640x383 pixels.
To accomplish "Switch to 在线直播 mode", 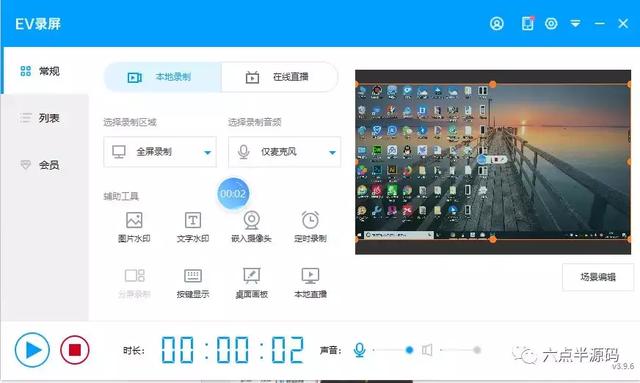I will [x=280, y=77].
